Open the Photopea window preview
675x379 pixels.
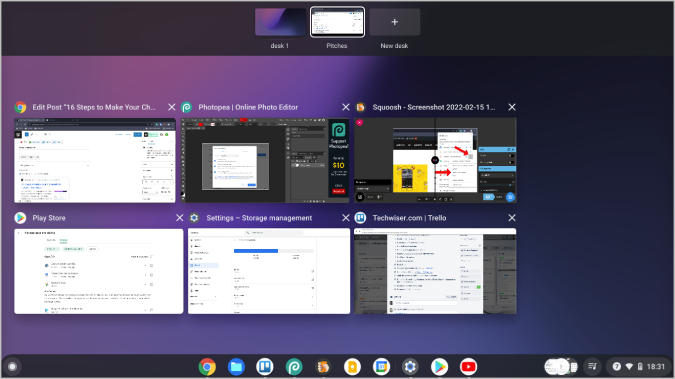point(265,160)
